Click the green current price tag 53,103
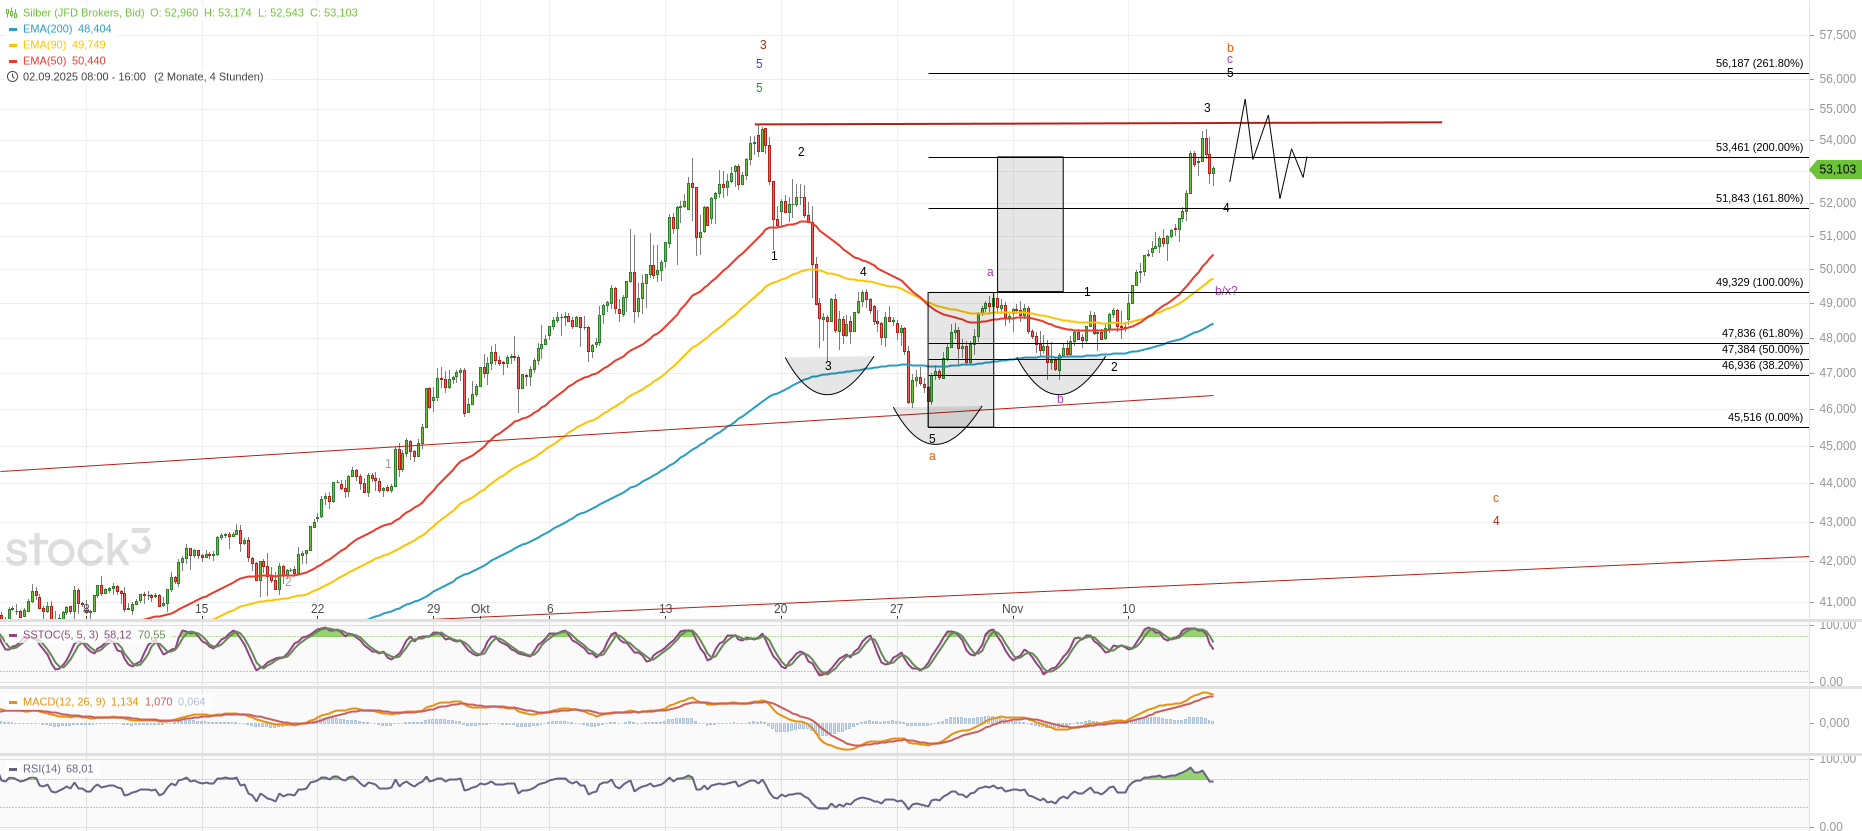The image size is (1862, 831). 1836,170
